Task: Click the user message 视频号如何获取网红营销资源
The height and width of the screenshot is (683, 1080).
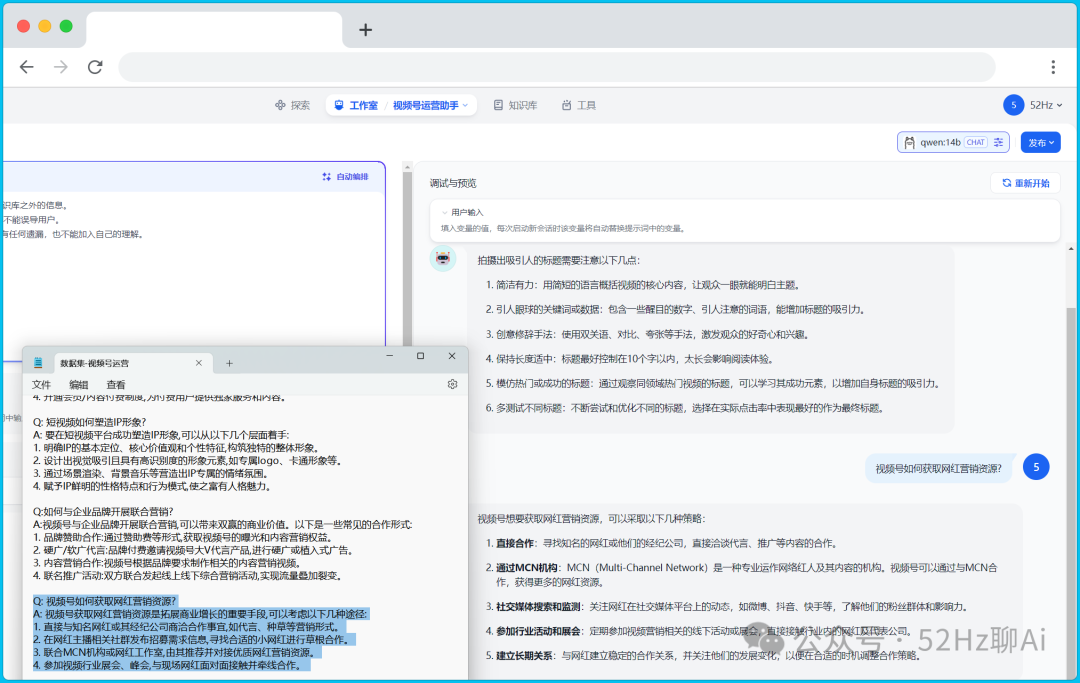Action: [938, 469]
